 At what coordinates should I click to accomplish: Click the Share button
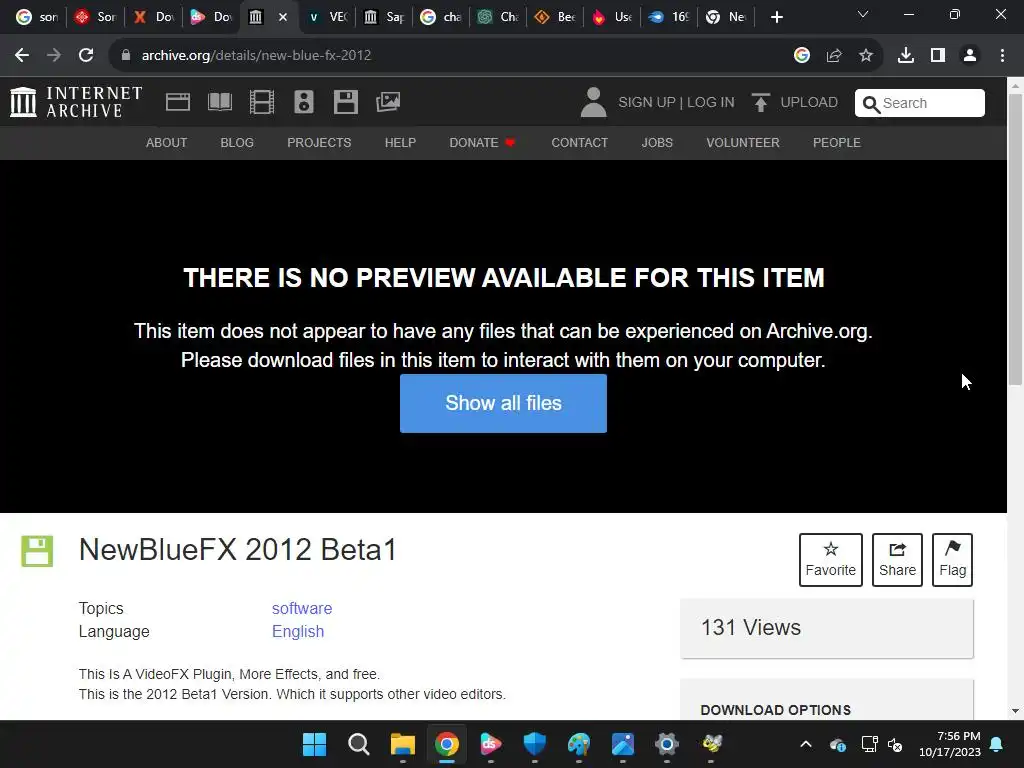(x=897, y=560)
